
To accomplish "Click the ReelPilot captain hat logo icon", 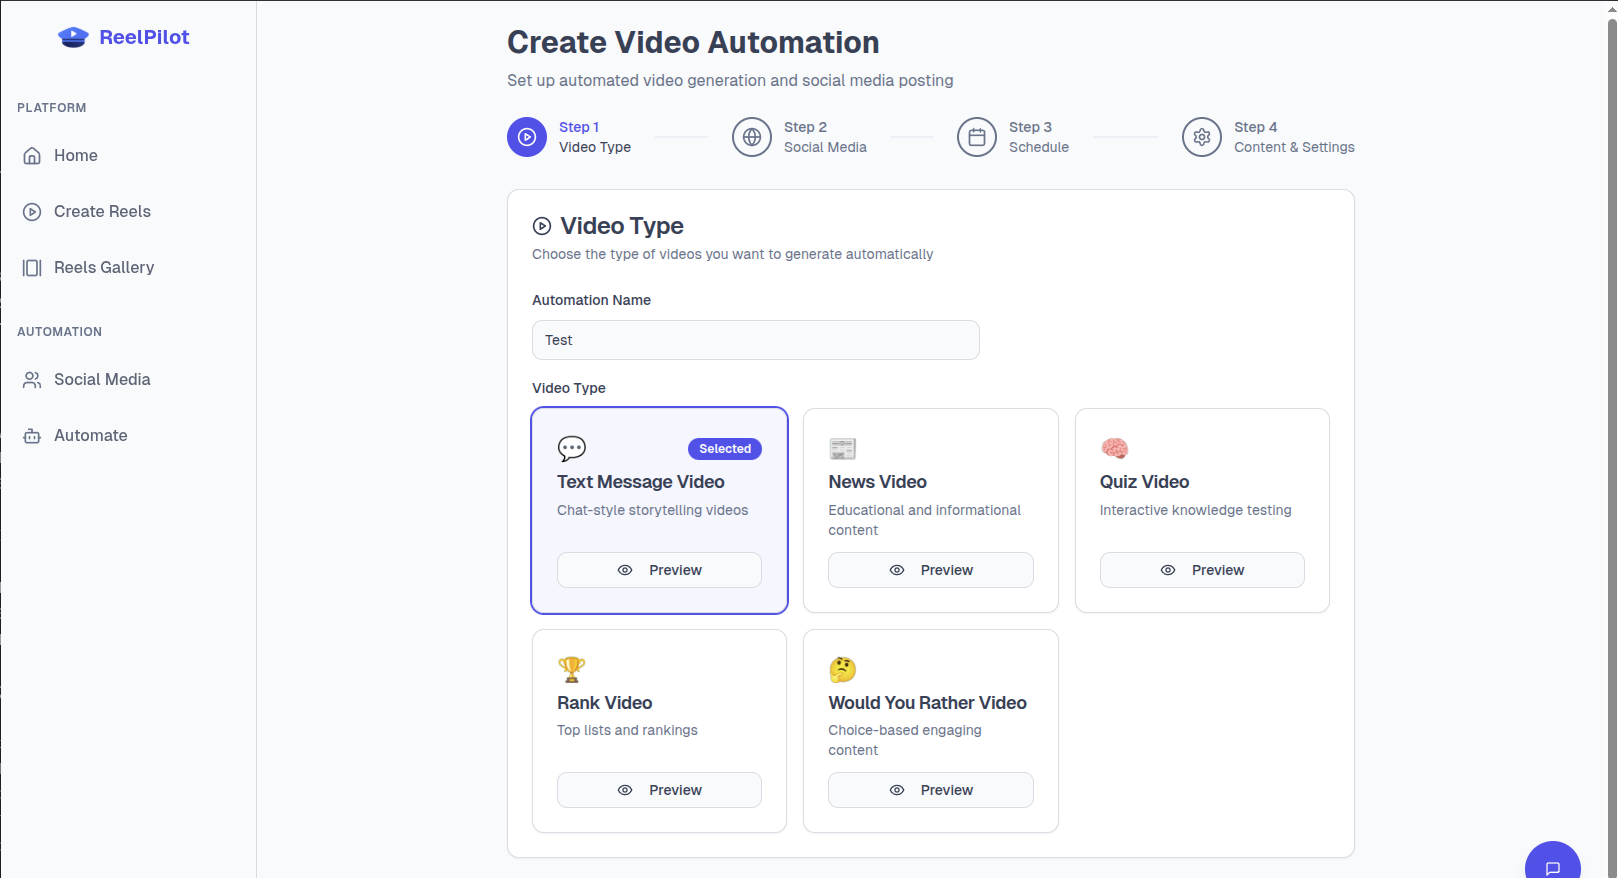I will pyautogui.click(x=73, y=37).
